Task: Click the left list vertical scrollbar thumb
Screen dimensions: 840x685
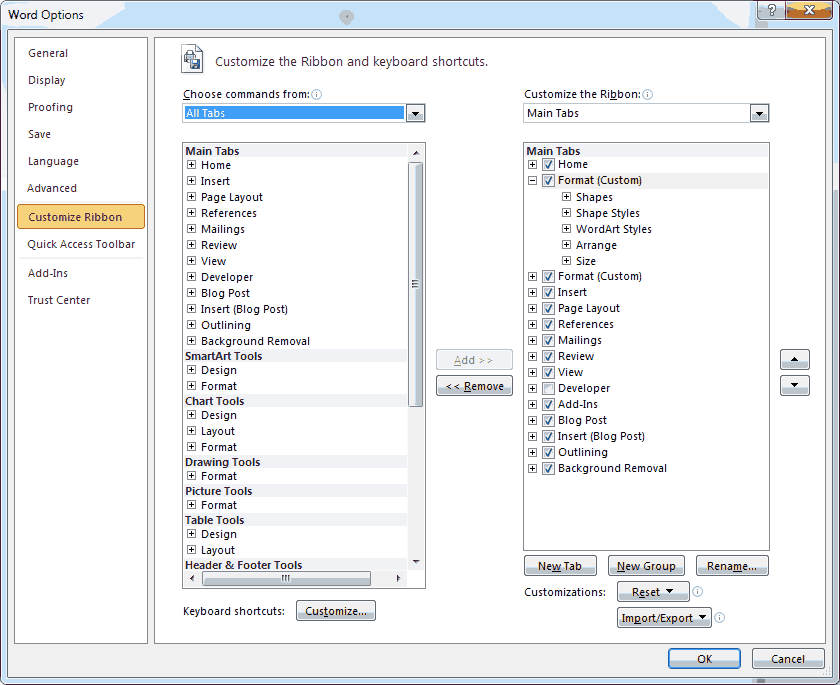Action: pyautogui.click(x=415, y=284)
